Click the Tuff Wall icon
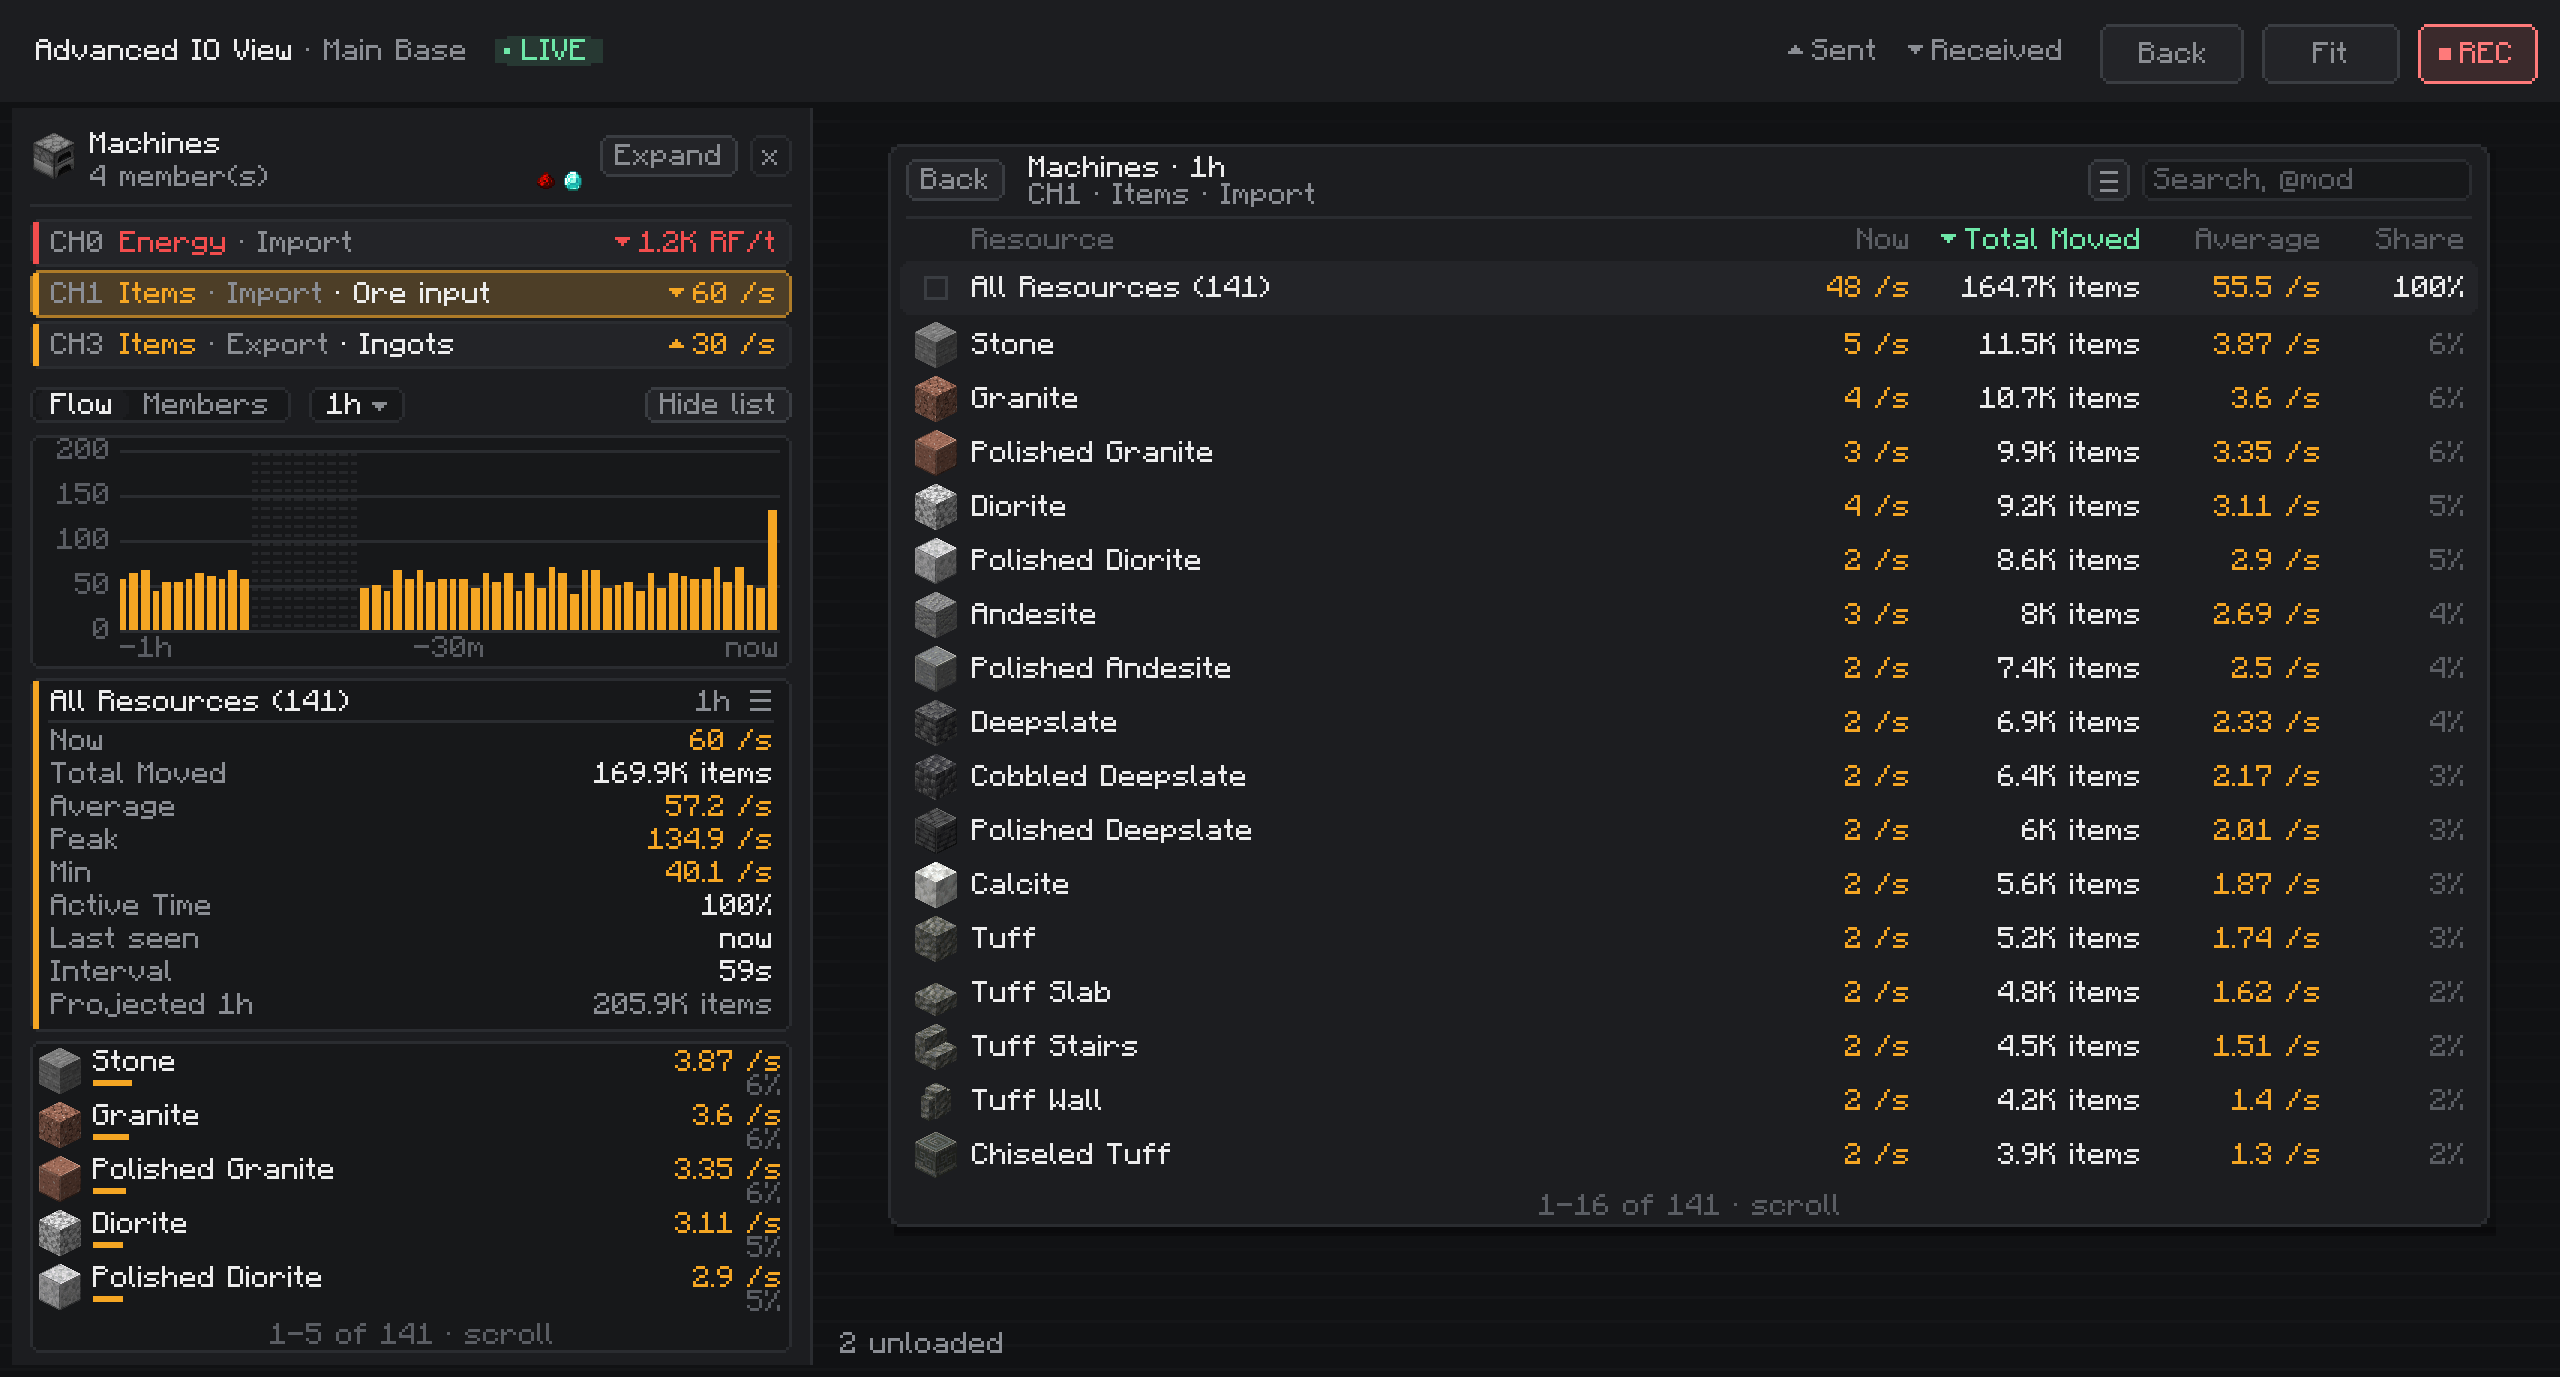2560x1377 pixels. click(936, 1100)
